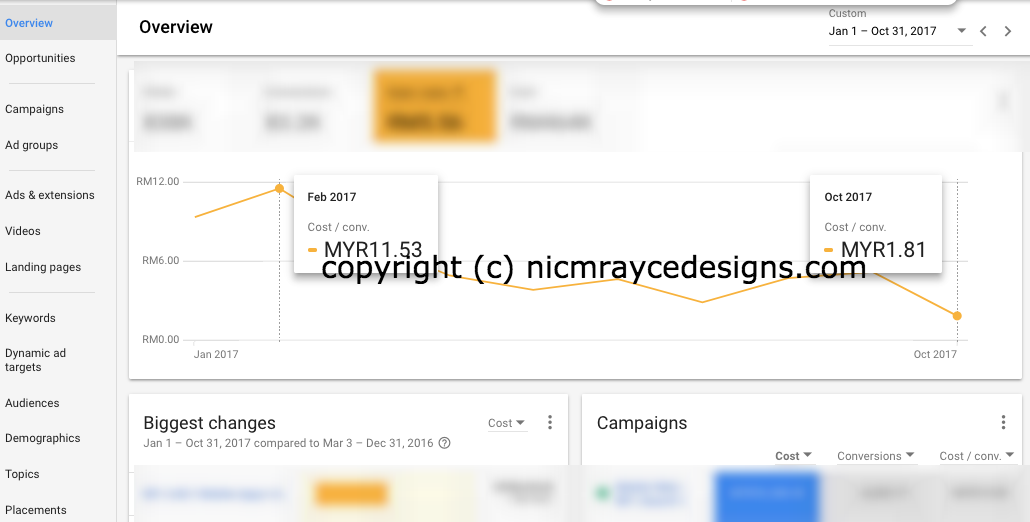Viewport: 1030px width, 522px height.
Task: Navigate to Videos in the sidebar
Action: [23, 231]
